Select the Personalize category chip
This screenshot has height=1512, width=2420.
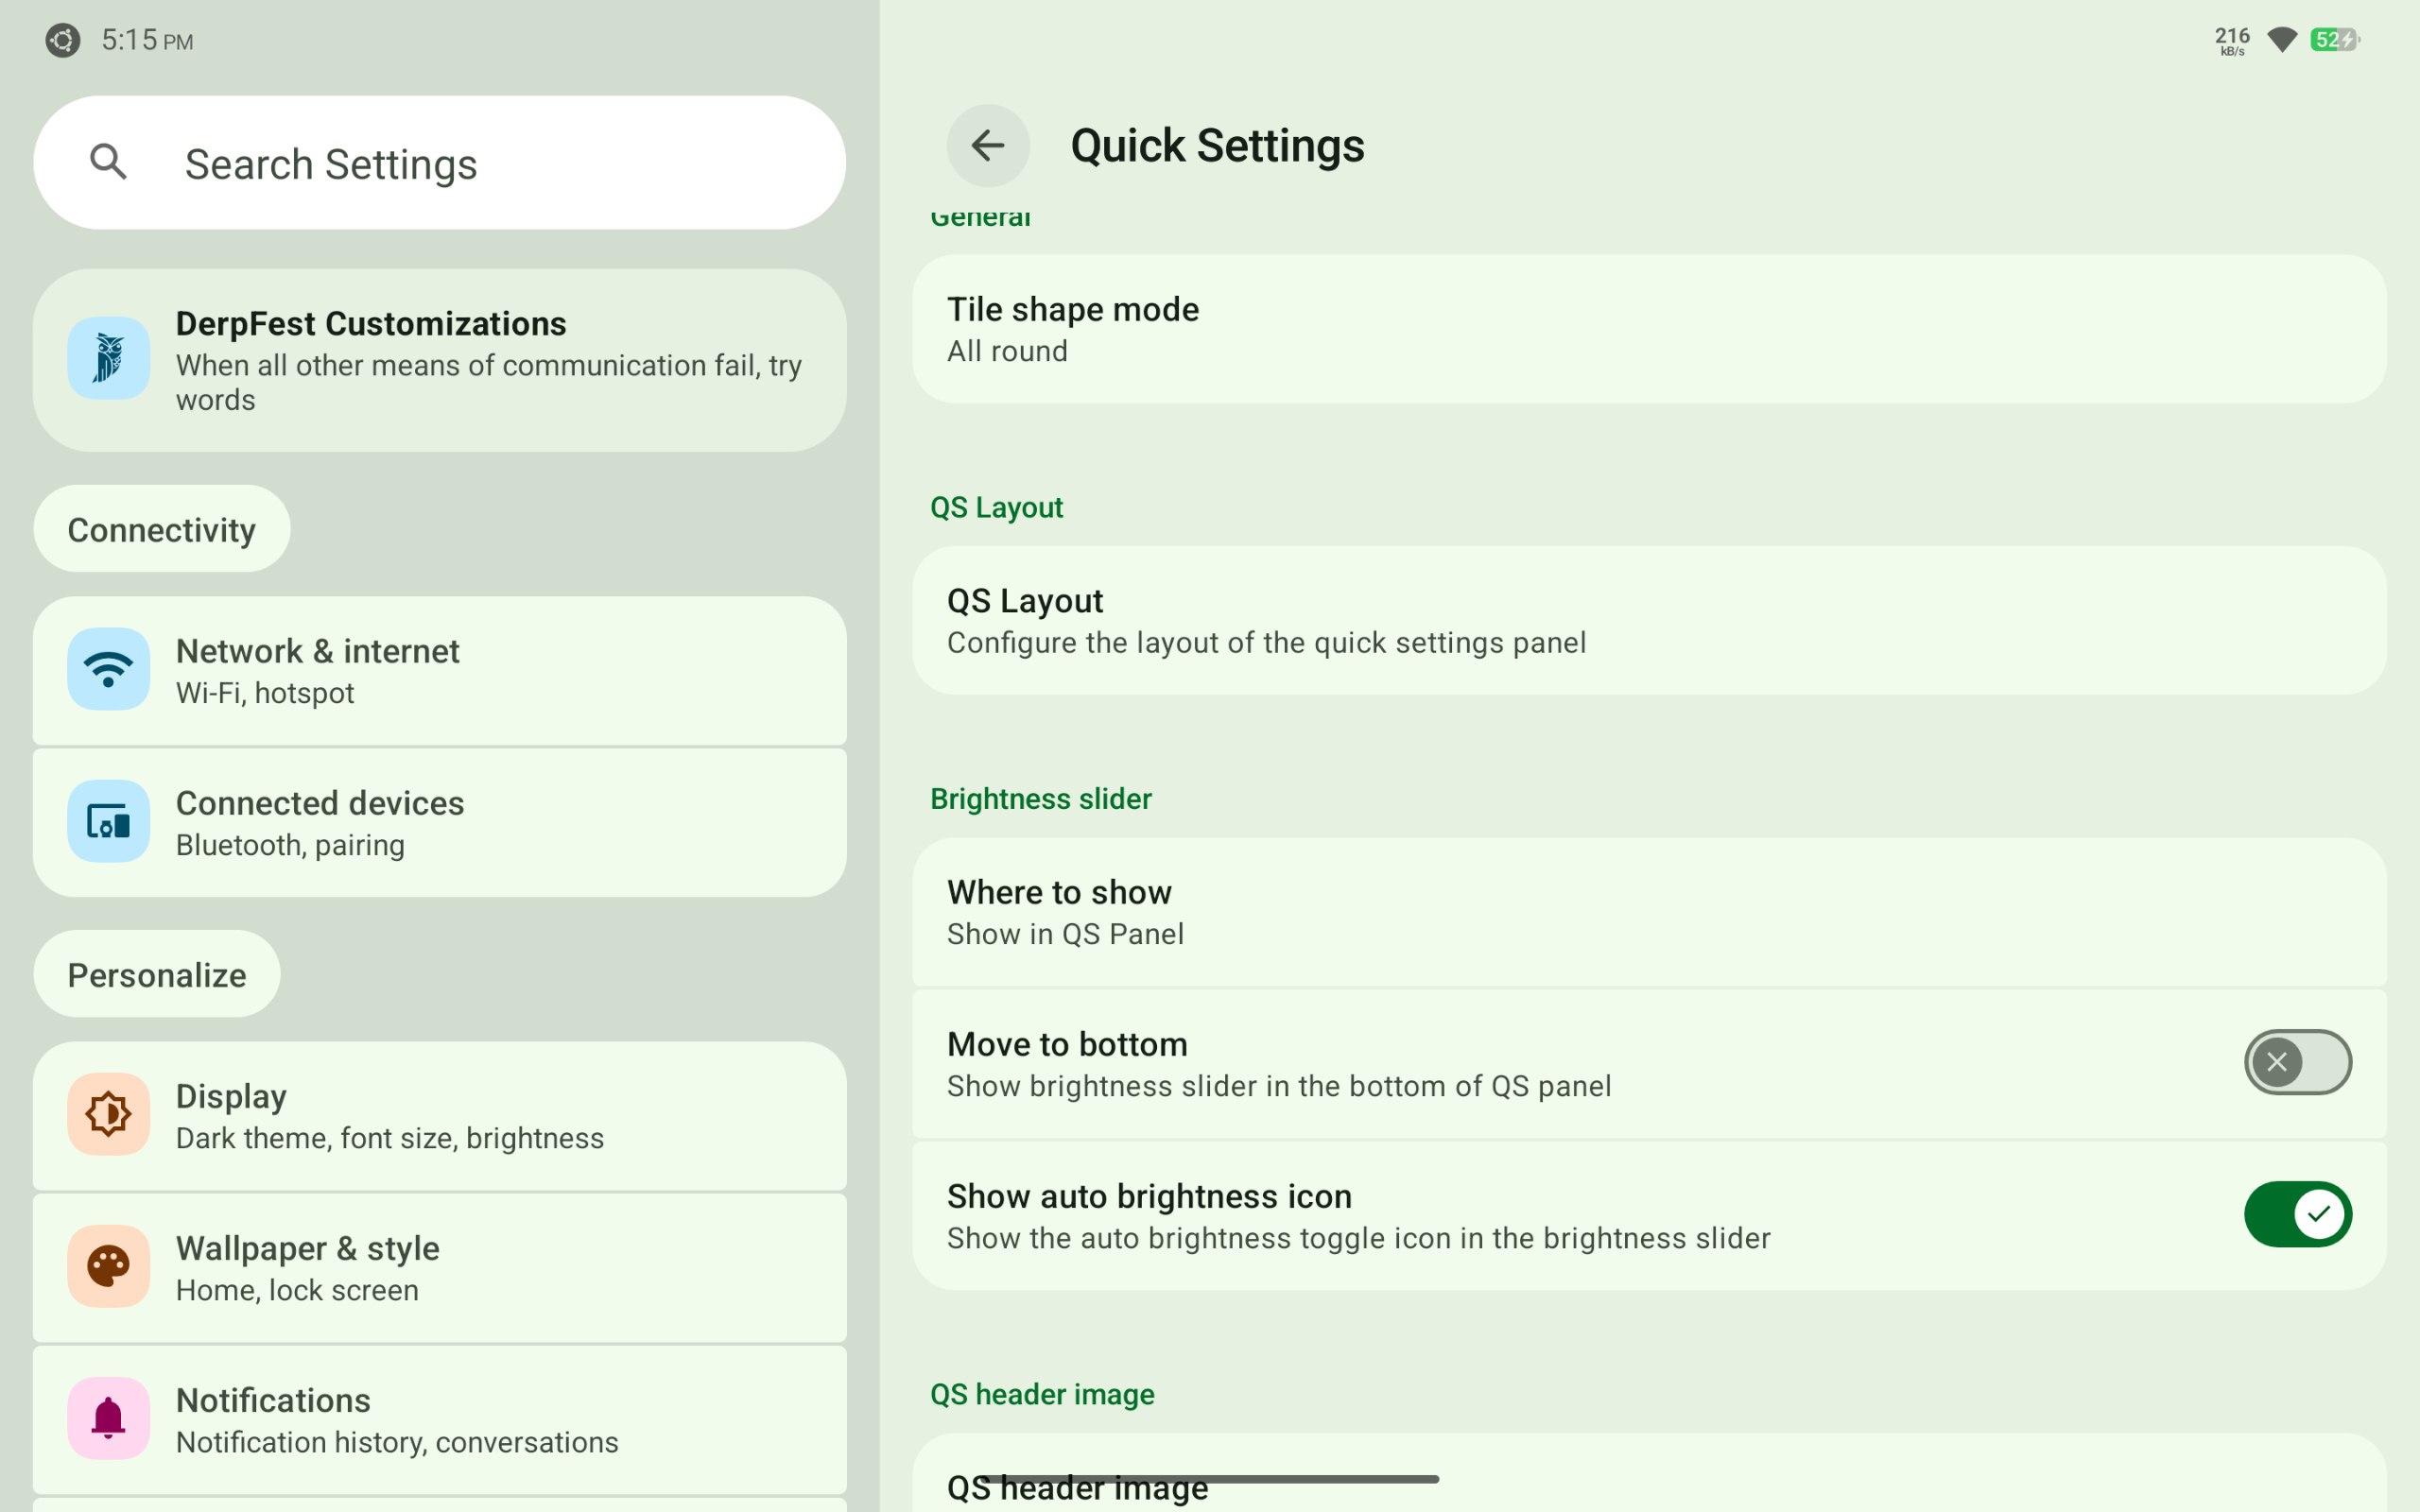(x=156, y=974)
